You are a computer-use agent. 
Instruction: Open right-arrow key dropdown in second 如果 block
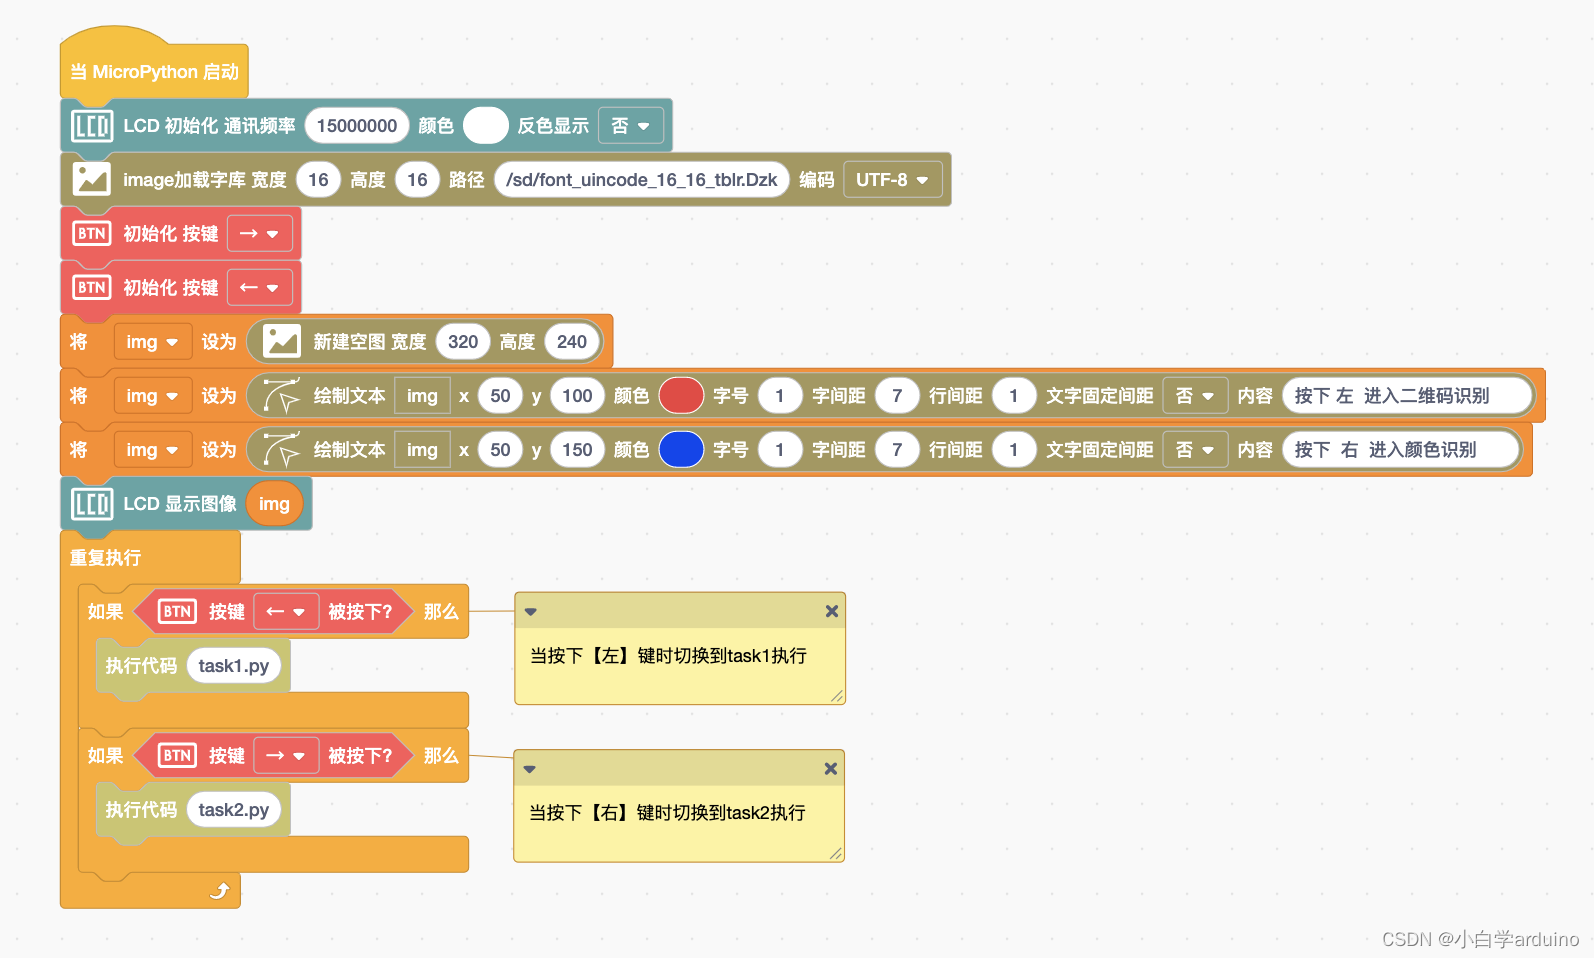286,756
